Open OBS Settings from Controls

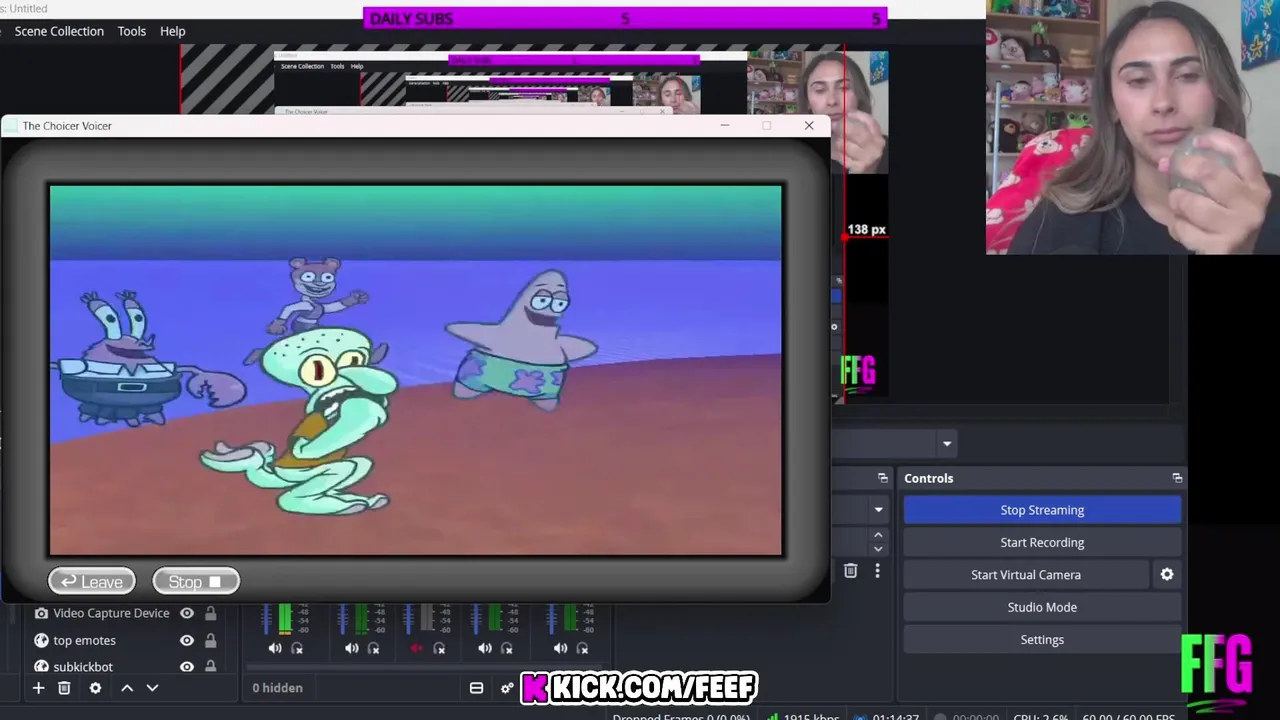1042,640
